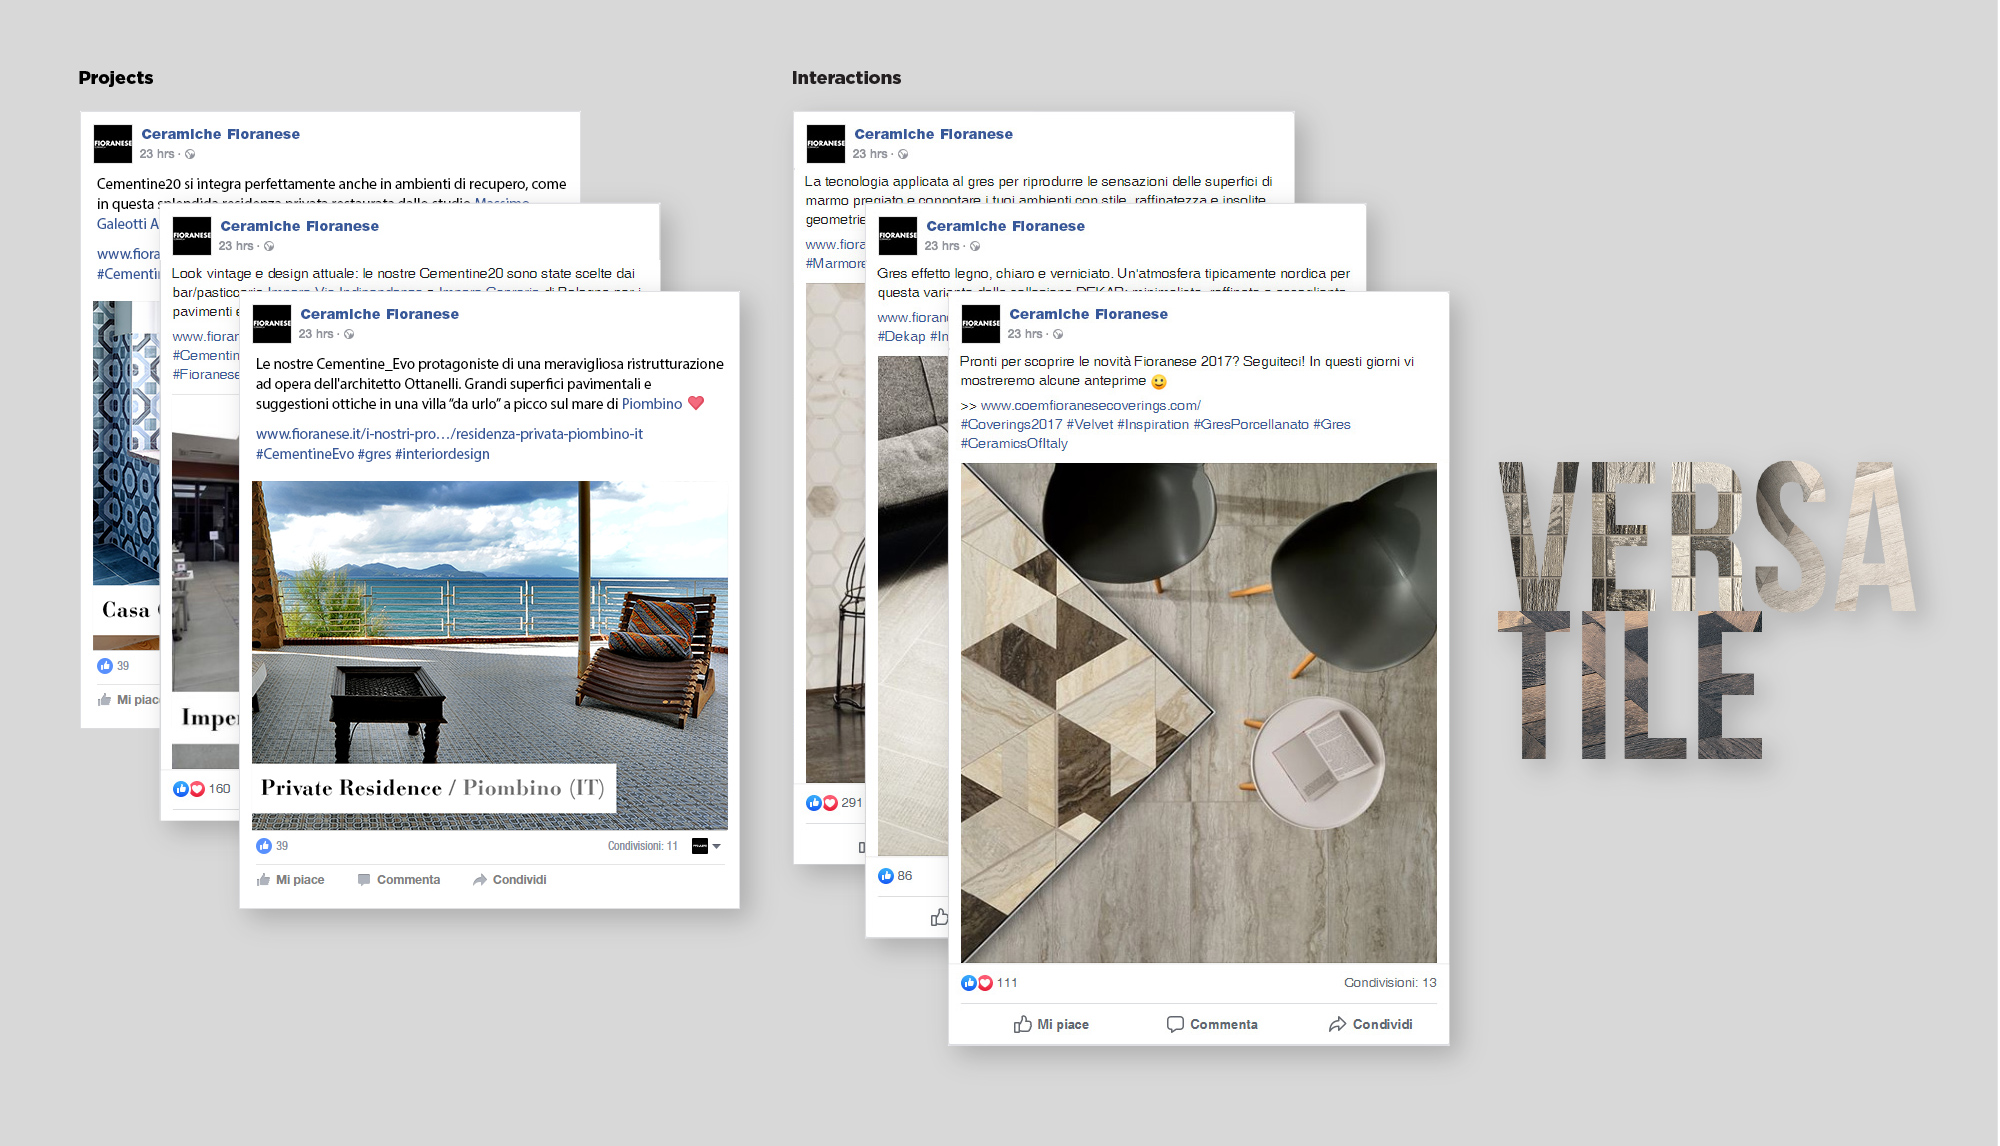Click #CeramicsOfItaly hashtag
The width and height of the screenshot is (2000, 1146).
[x=1014, y=444]
